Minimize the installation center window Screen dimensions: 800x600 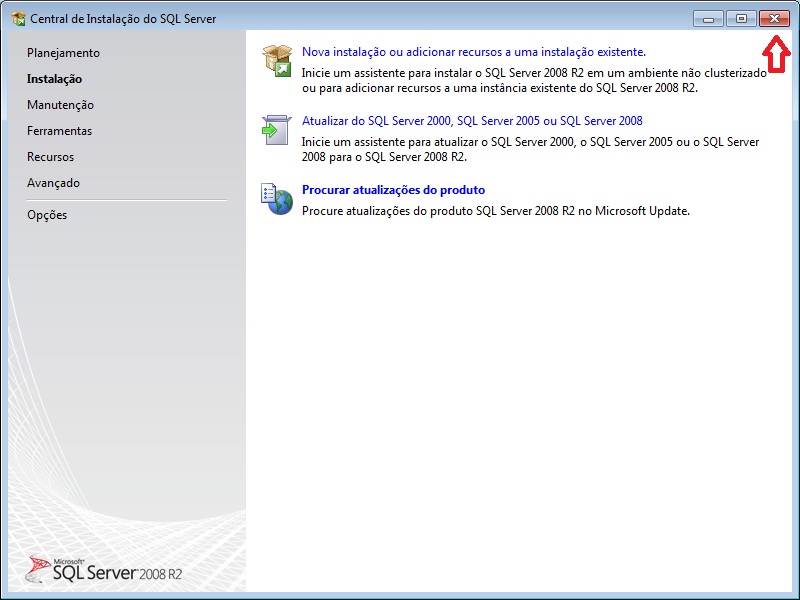pos(708,19)
